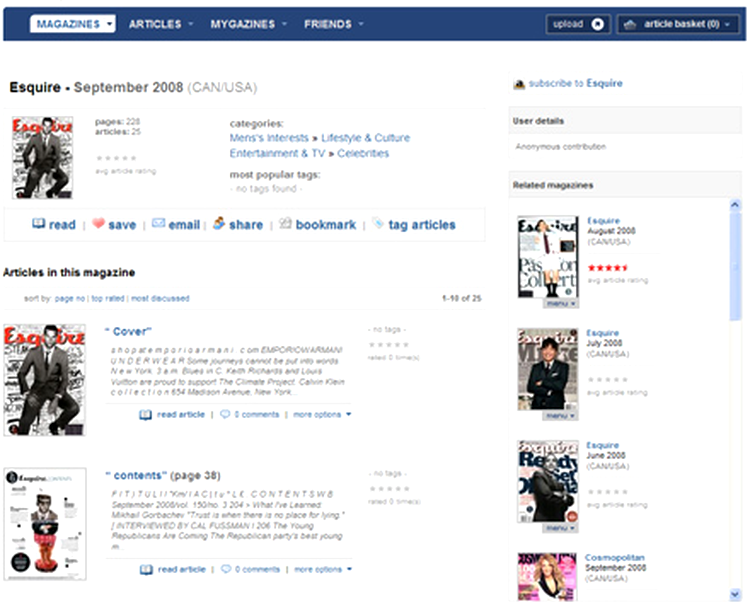Expand menu under Esquire July 2008 cover
This screenshot has width=750, height=607.
[561, 416]
